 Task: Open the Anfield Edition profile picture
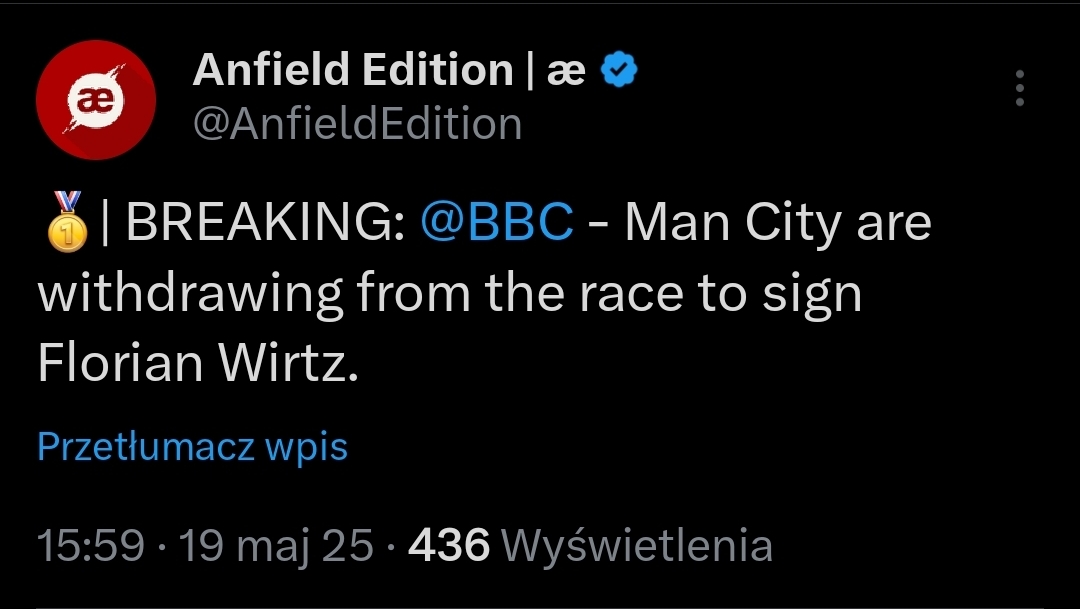(x=95, y=99)
